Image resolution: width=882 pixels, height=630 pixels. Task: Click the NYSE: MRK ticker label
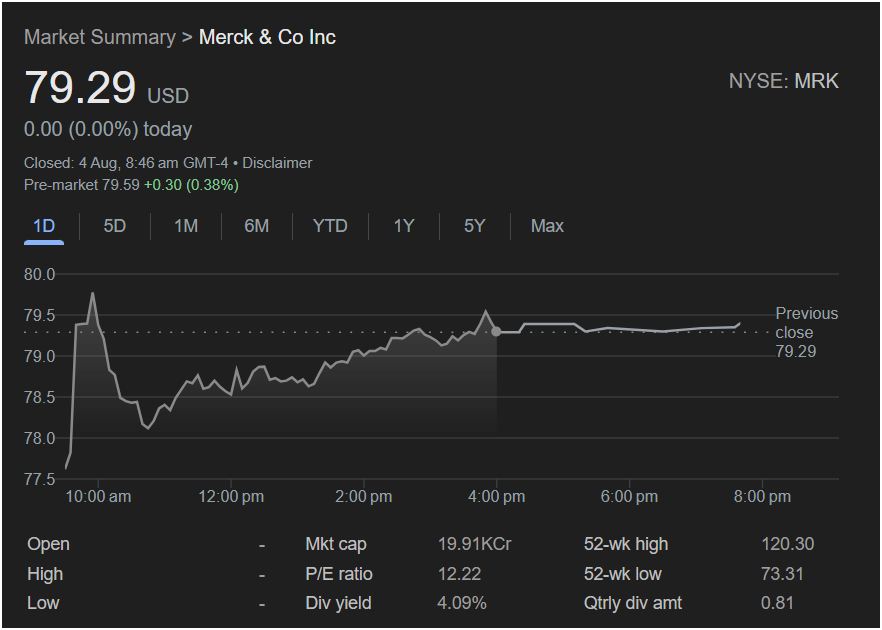pyautogui.click(x=784, y=82)
